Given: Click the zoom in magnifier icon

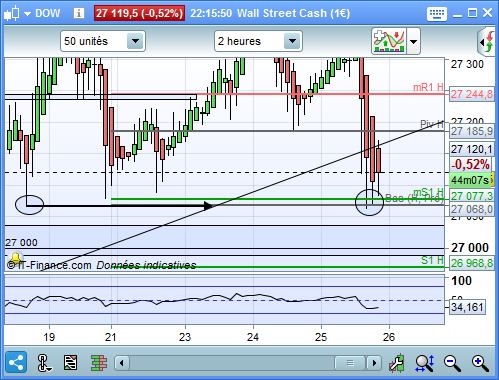Looking at the screenshot, I should 480,363.
